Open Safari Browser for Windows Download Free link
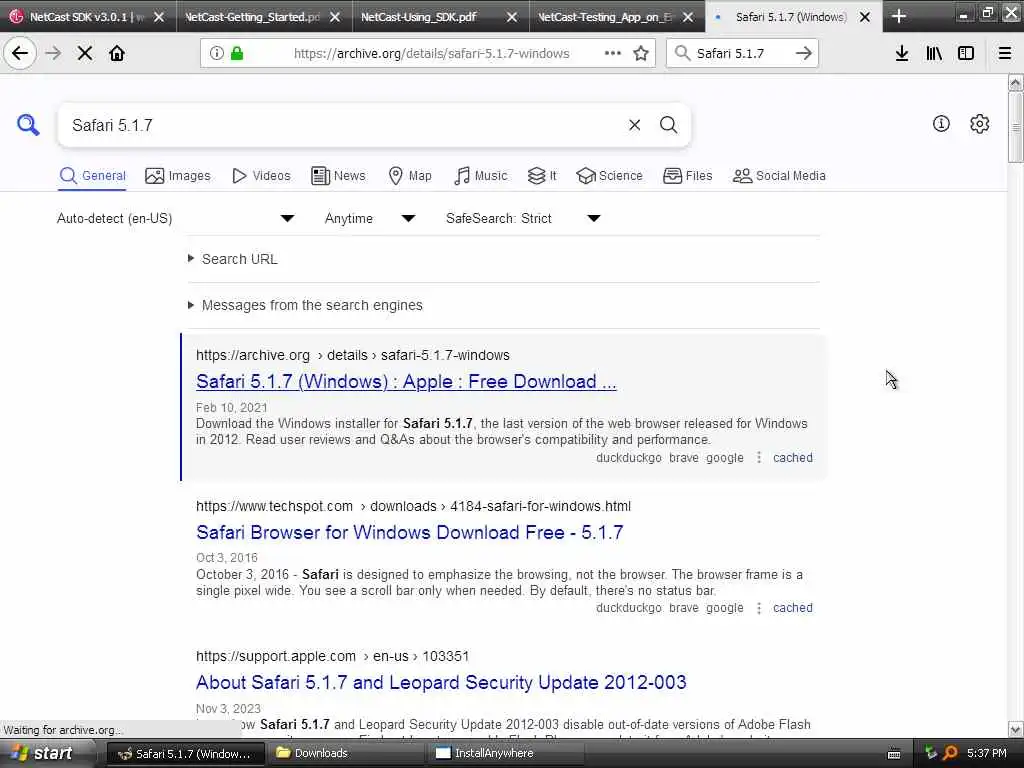 click(x=409, y=532)
